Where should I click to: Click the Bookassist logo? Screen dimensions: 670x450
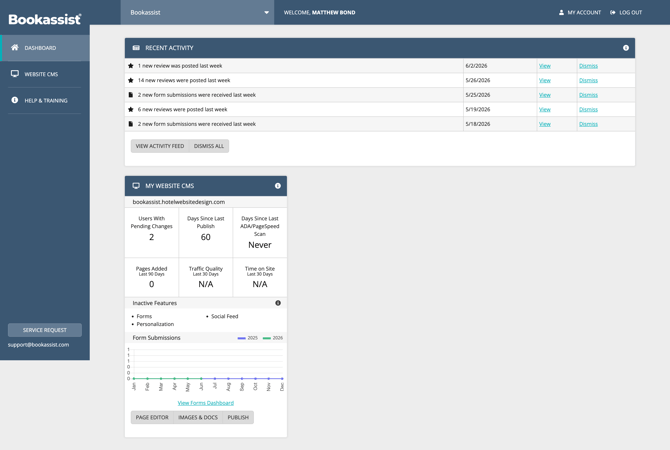(x=45, y=19)
